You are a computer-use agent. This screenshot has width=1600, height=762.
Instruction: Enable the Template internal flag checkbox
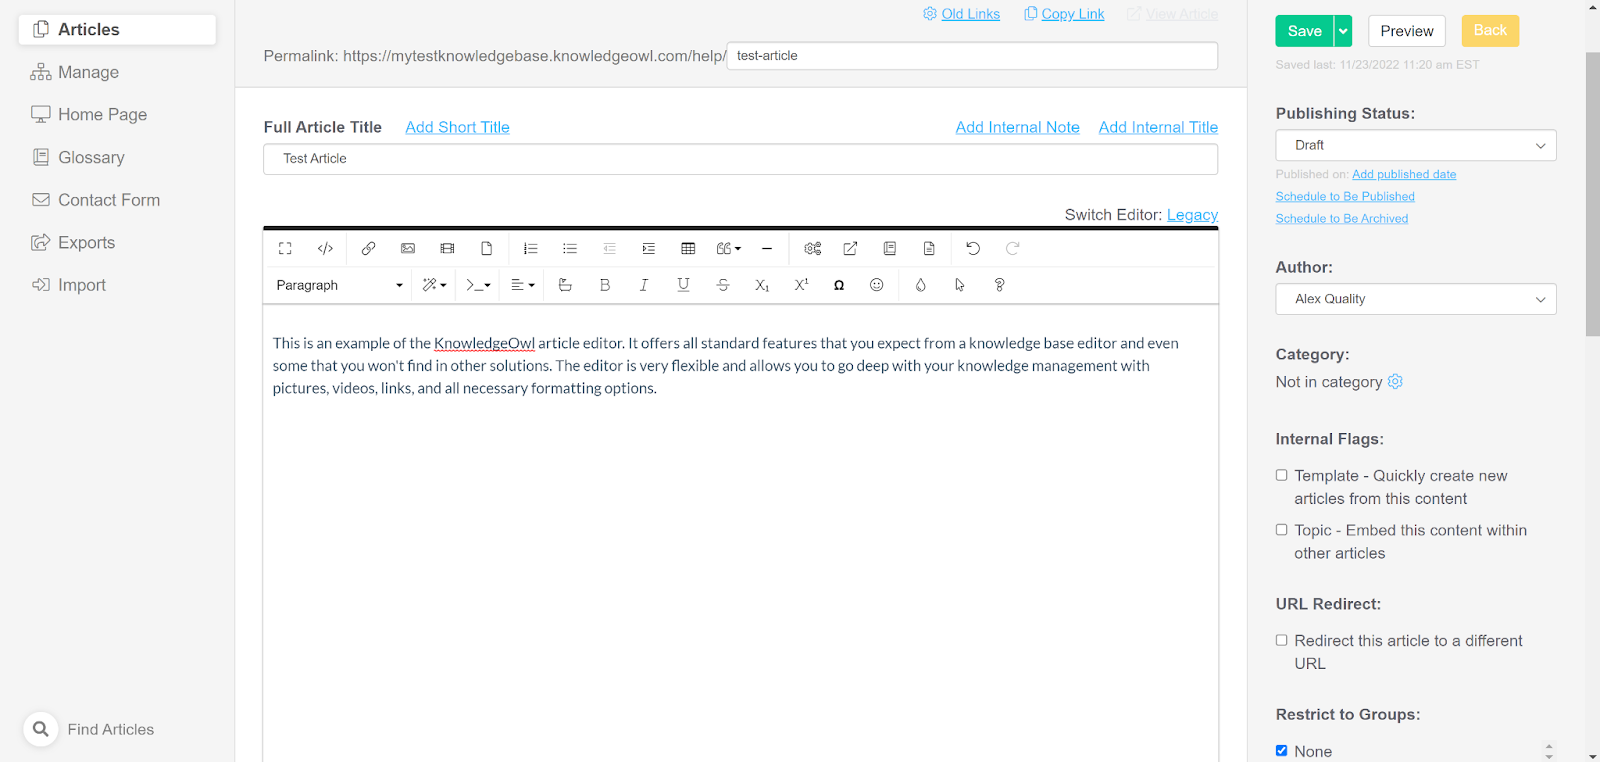pyautogui.click(x=1281, y=476)
